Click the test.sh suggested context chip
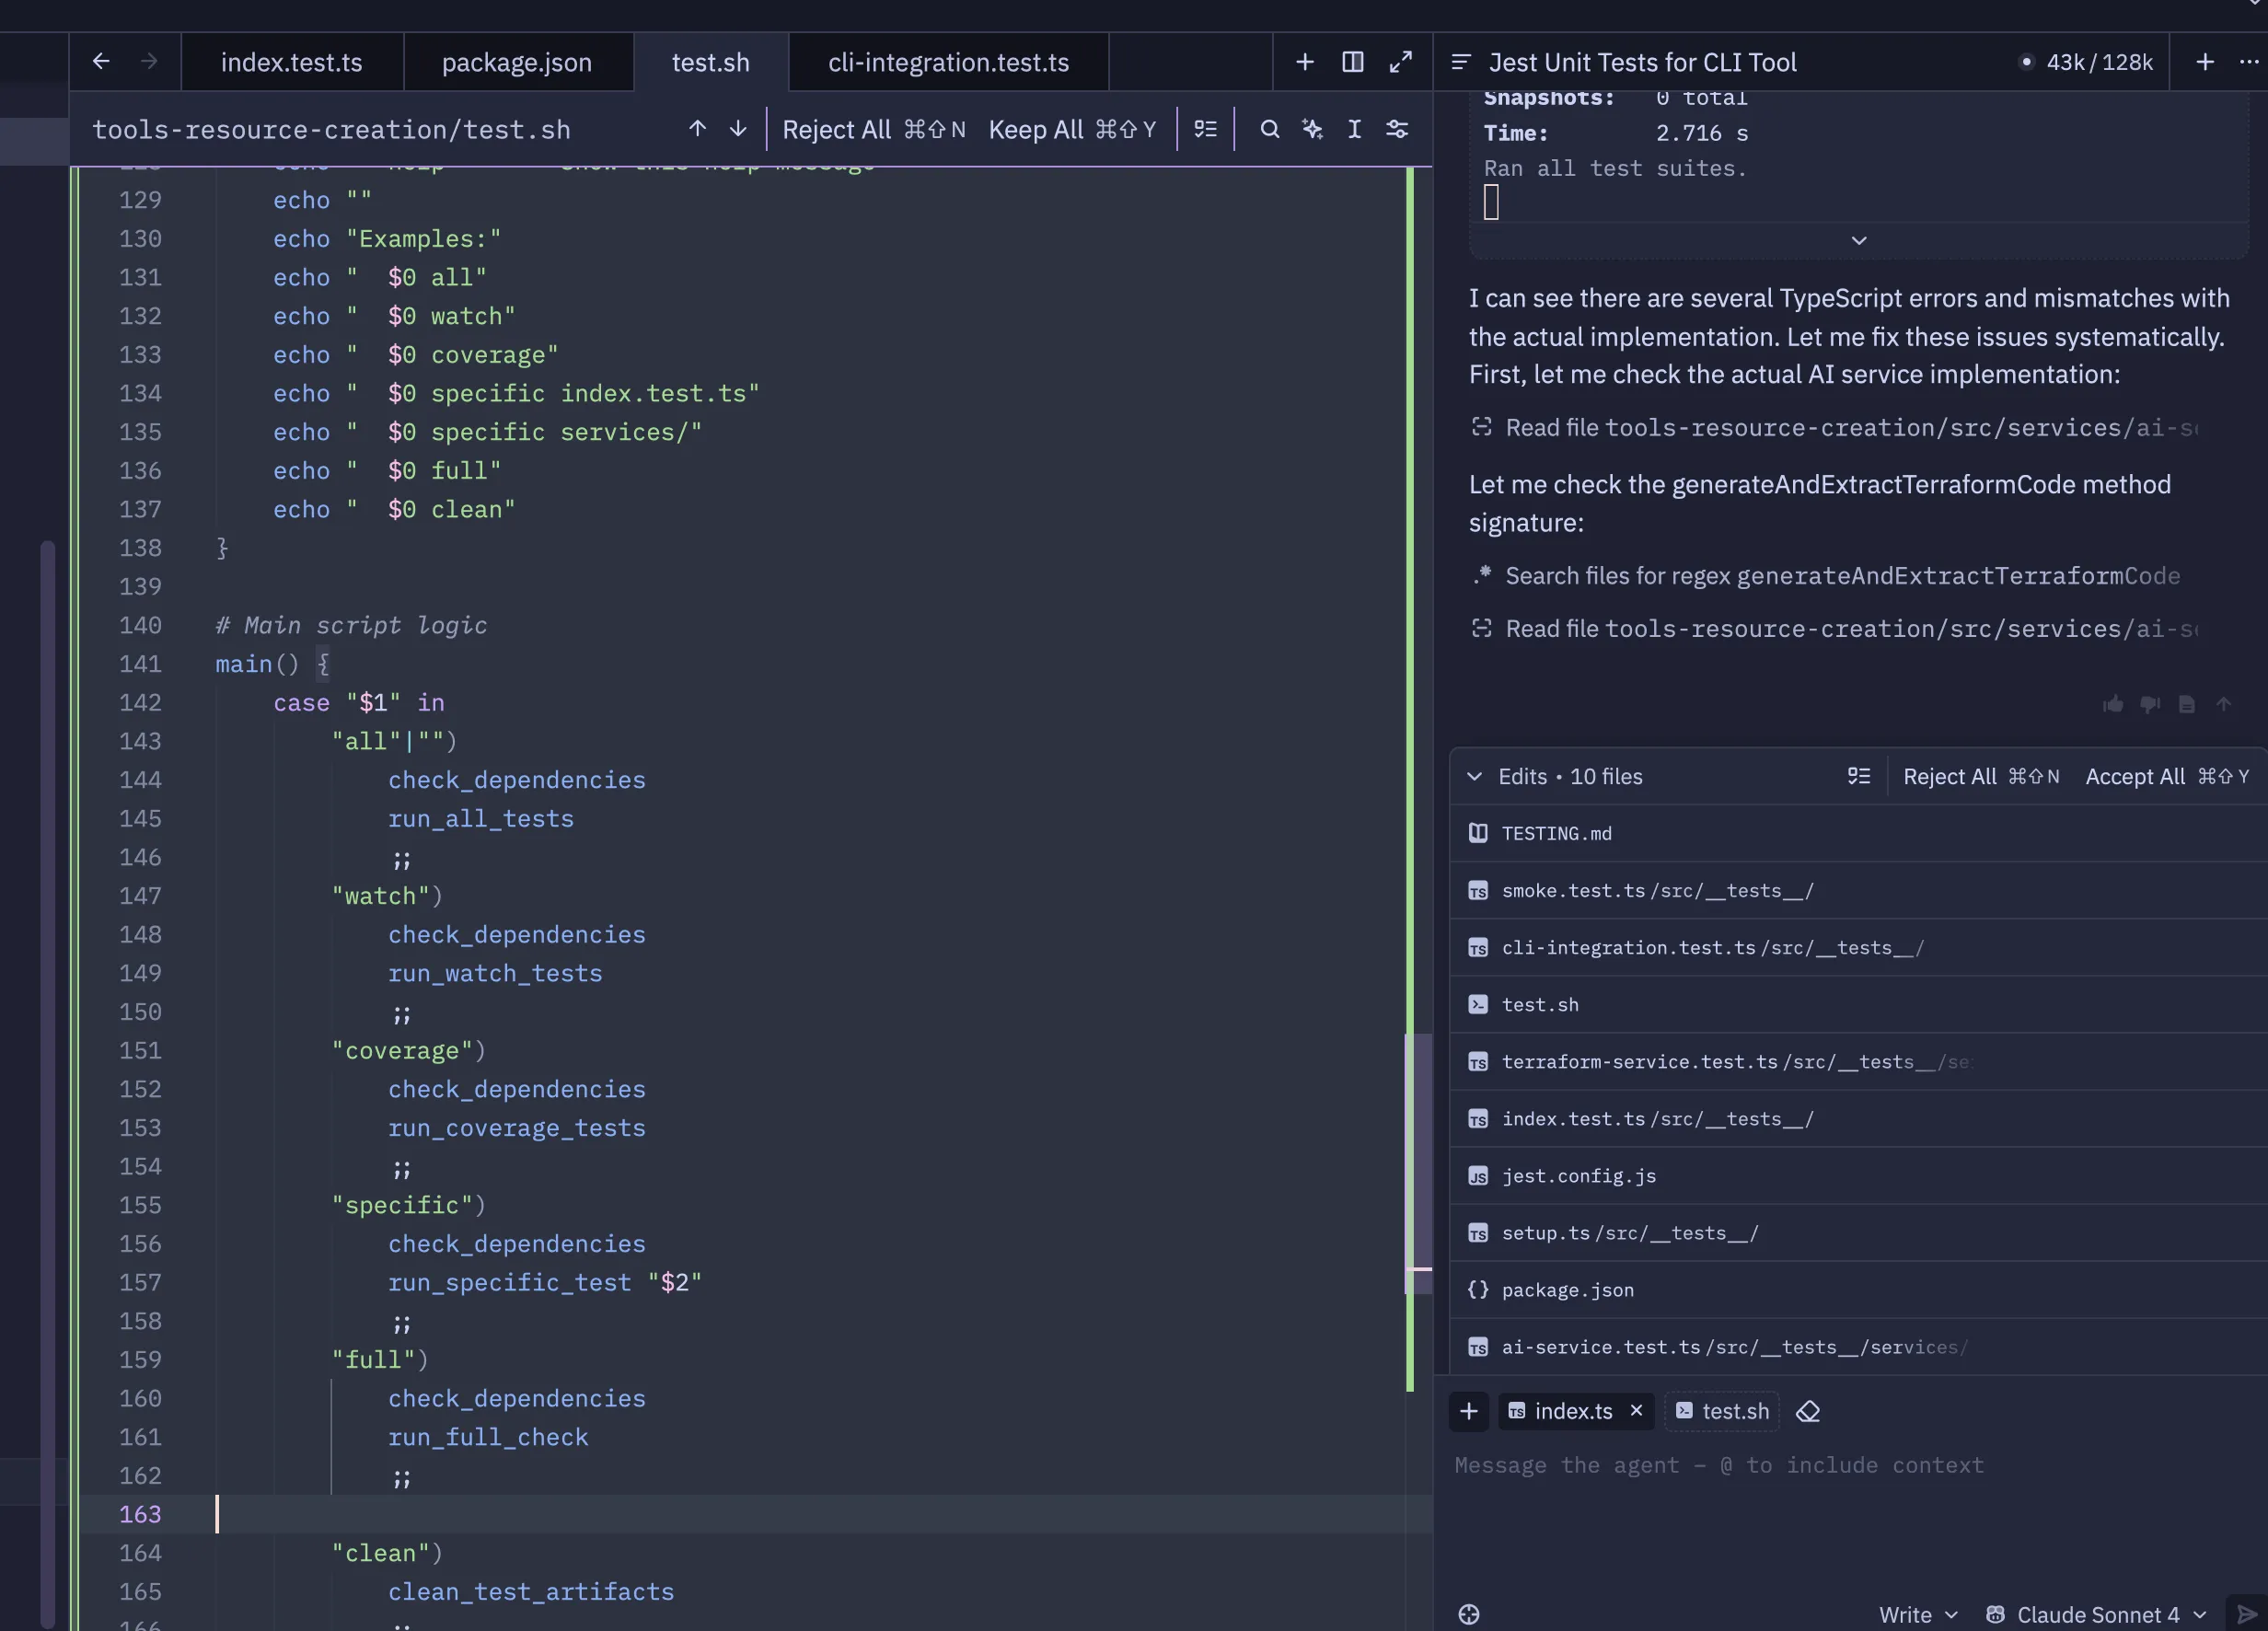 coord(1722,1411)
